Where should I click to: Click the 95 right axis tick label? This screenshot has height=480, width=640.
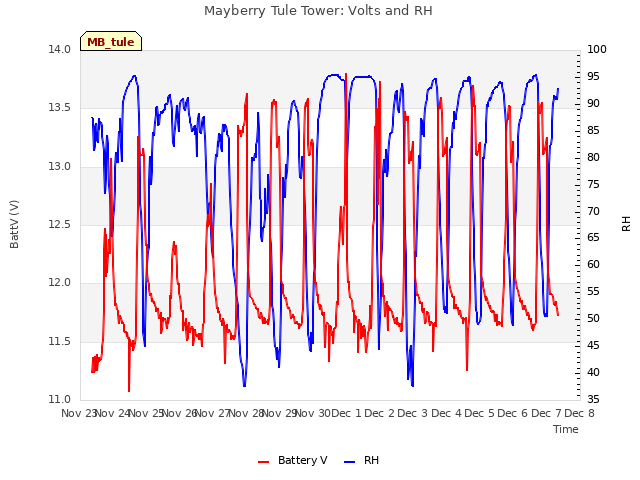[x=593, y=77]
